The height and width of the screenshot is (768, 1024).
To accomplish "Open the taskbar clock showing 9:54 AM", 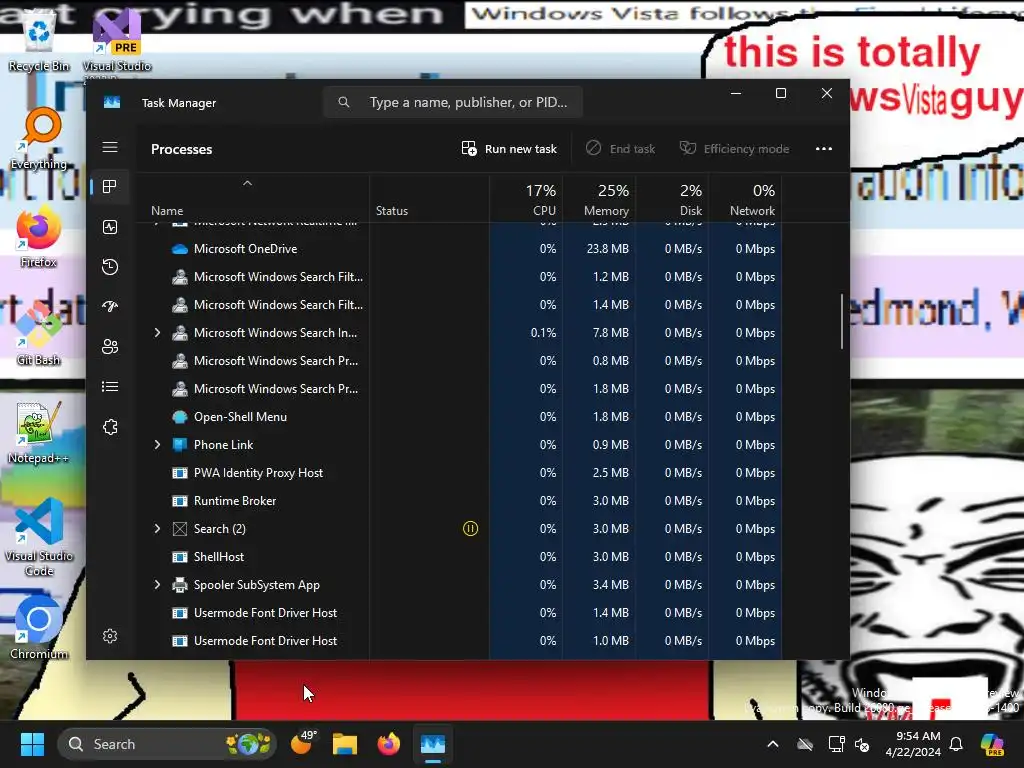I will 913,744.
